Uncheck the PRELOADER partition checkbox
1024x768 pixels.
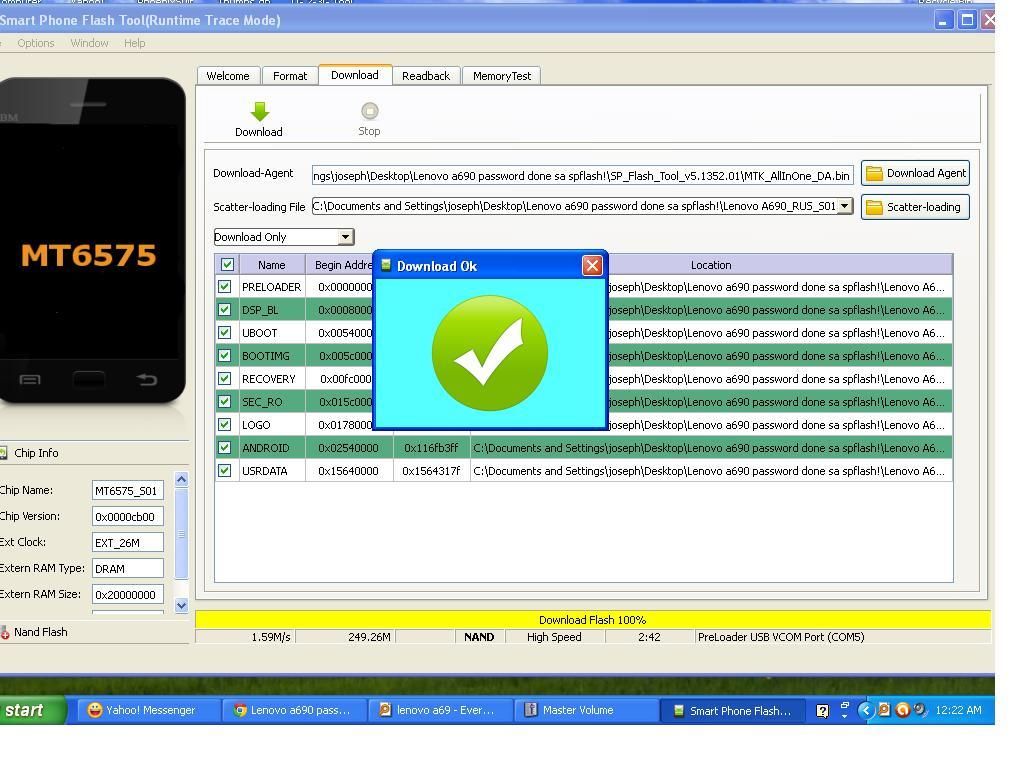point(225,287)
